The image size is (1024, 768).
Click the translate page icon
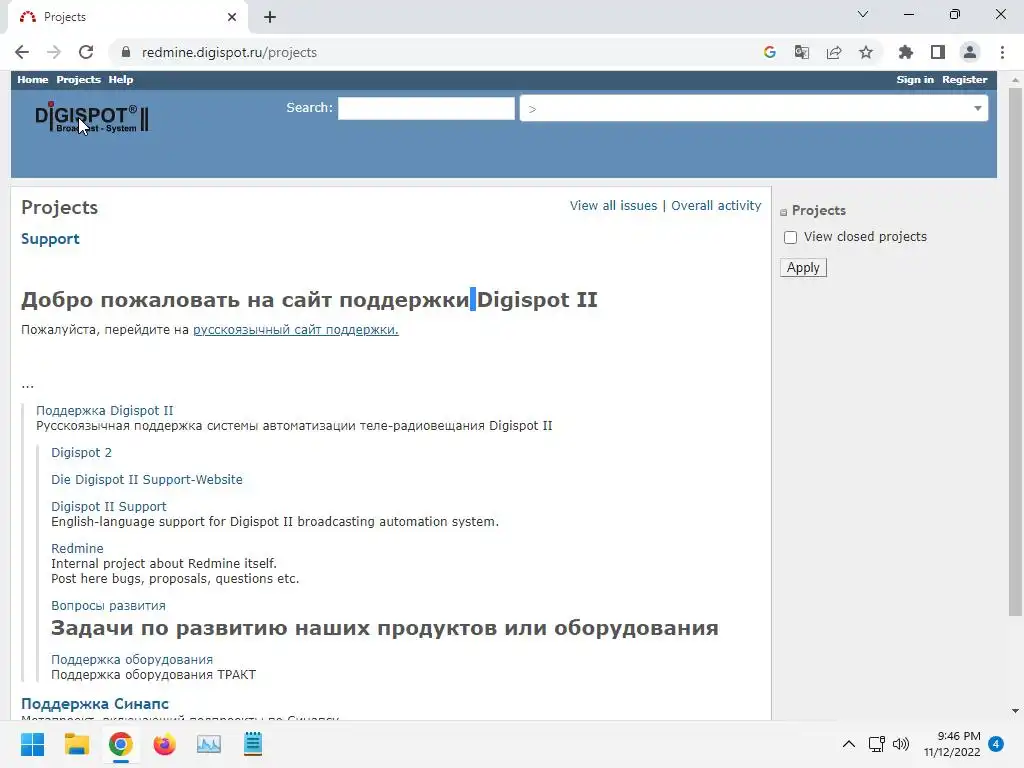(801, 52)
